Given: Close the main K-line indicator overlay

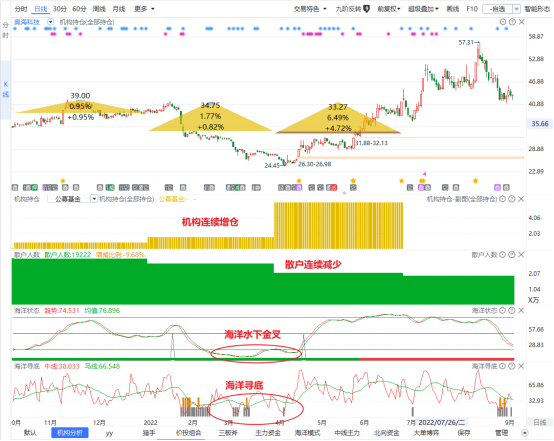Looking at the screenshot, I should 521,22.
